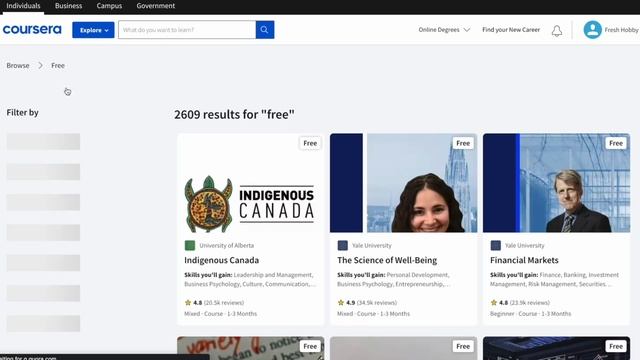Click Yale logo on Science of Well-Being card
The width and height of the screenshot is (640, 360).
pyautogui.click(x=342, y=245)
